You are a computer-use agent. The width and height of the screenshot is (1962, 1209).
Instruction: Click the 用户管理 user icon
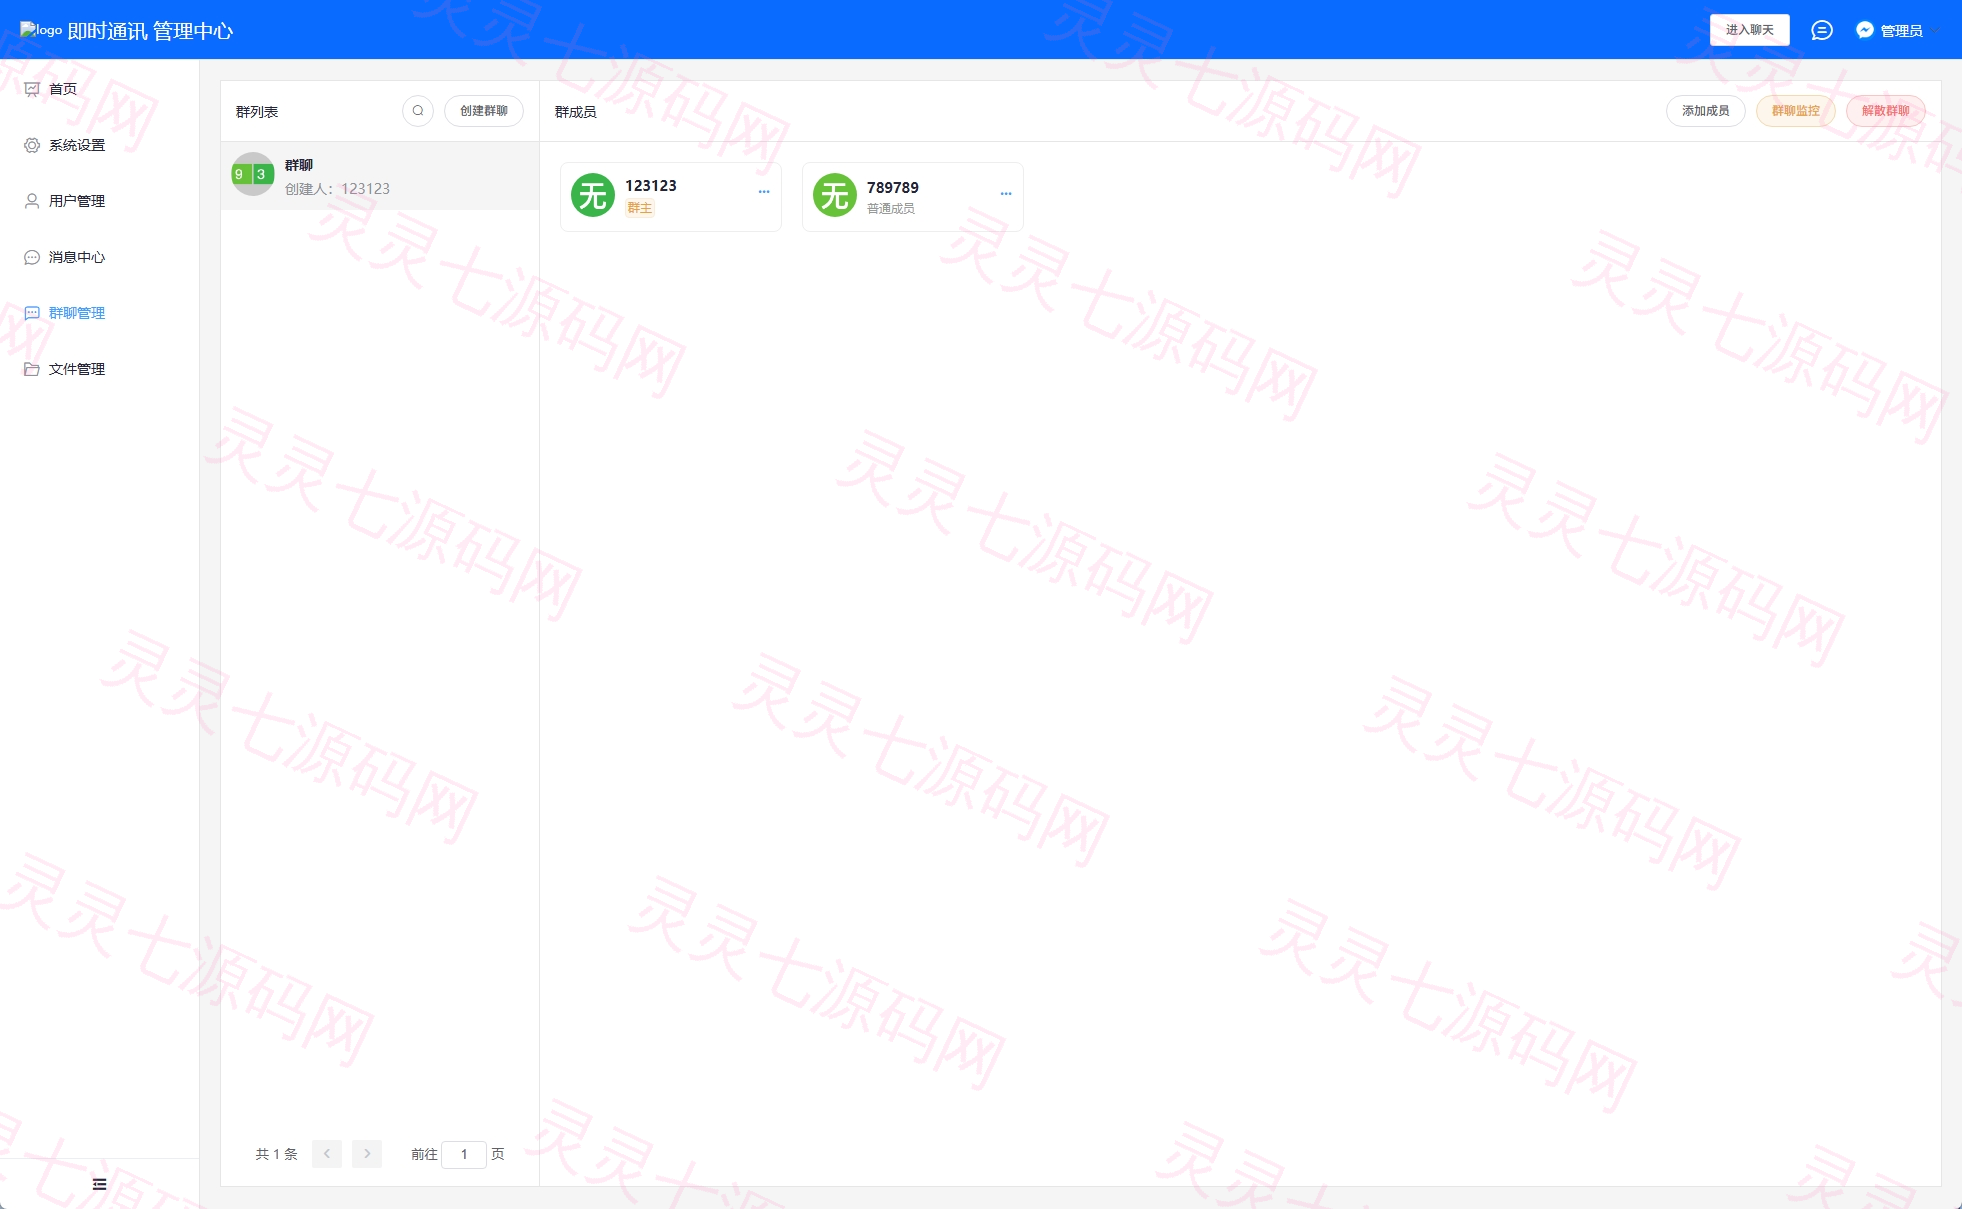(32, 201)
